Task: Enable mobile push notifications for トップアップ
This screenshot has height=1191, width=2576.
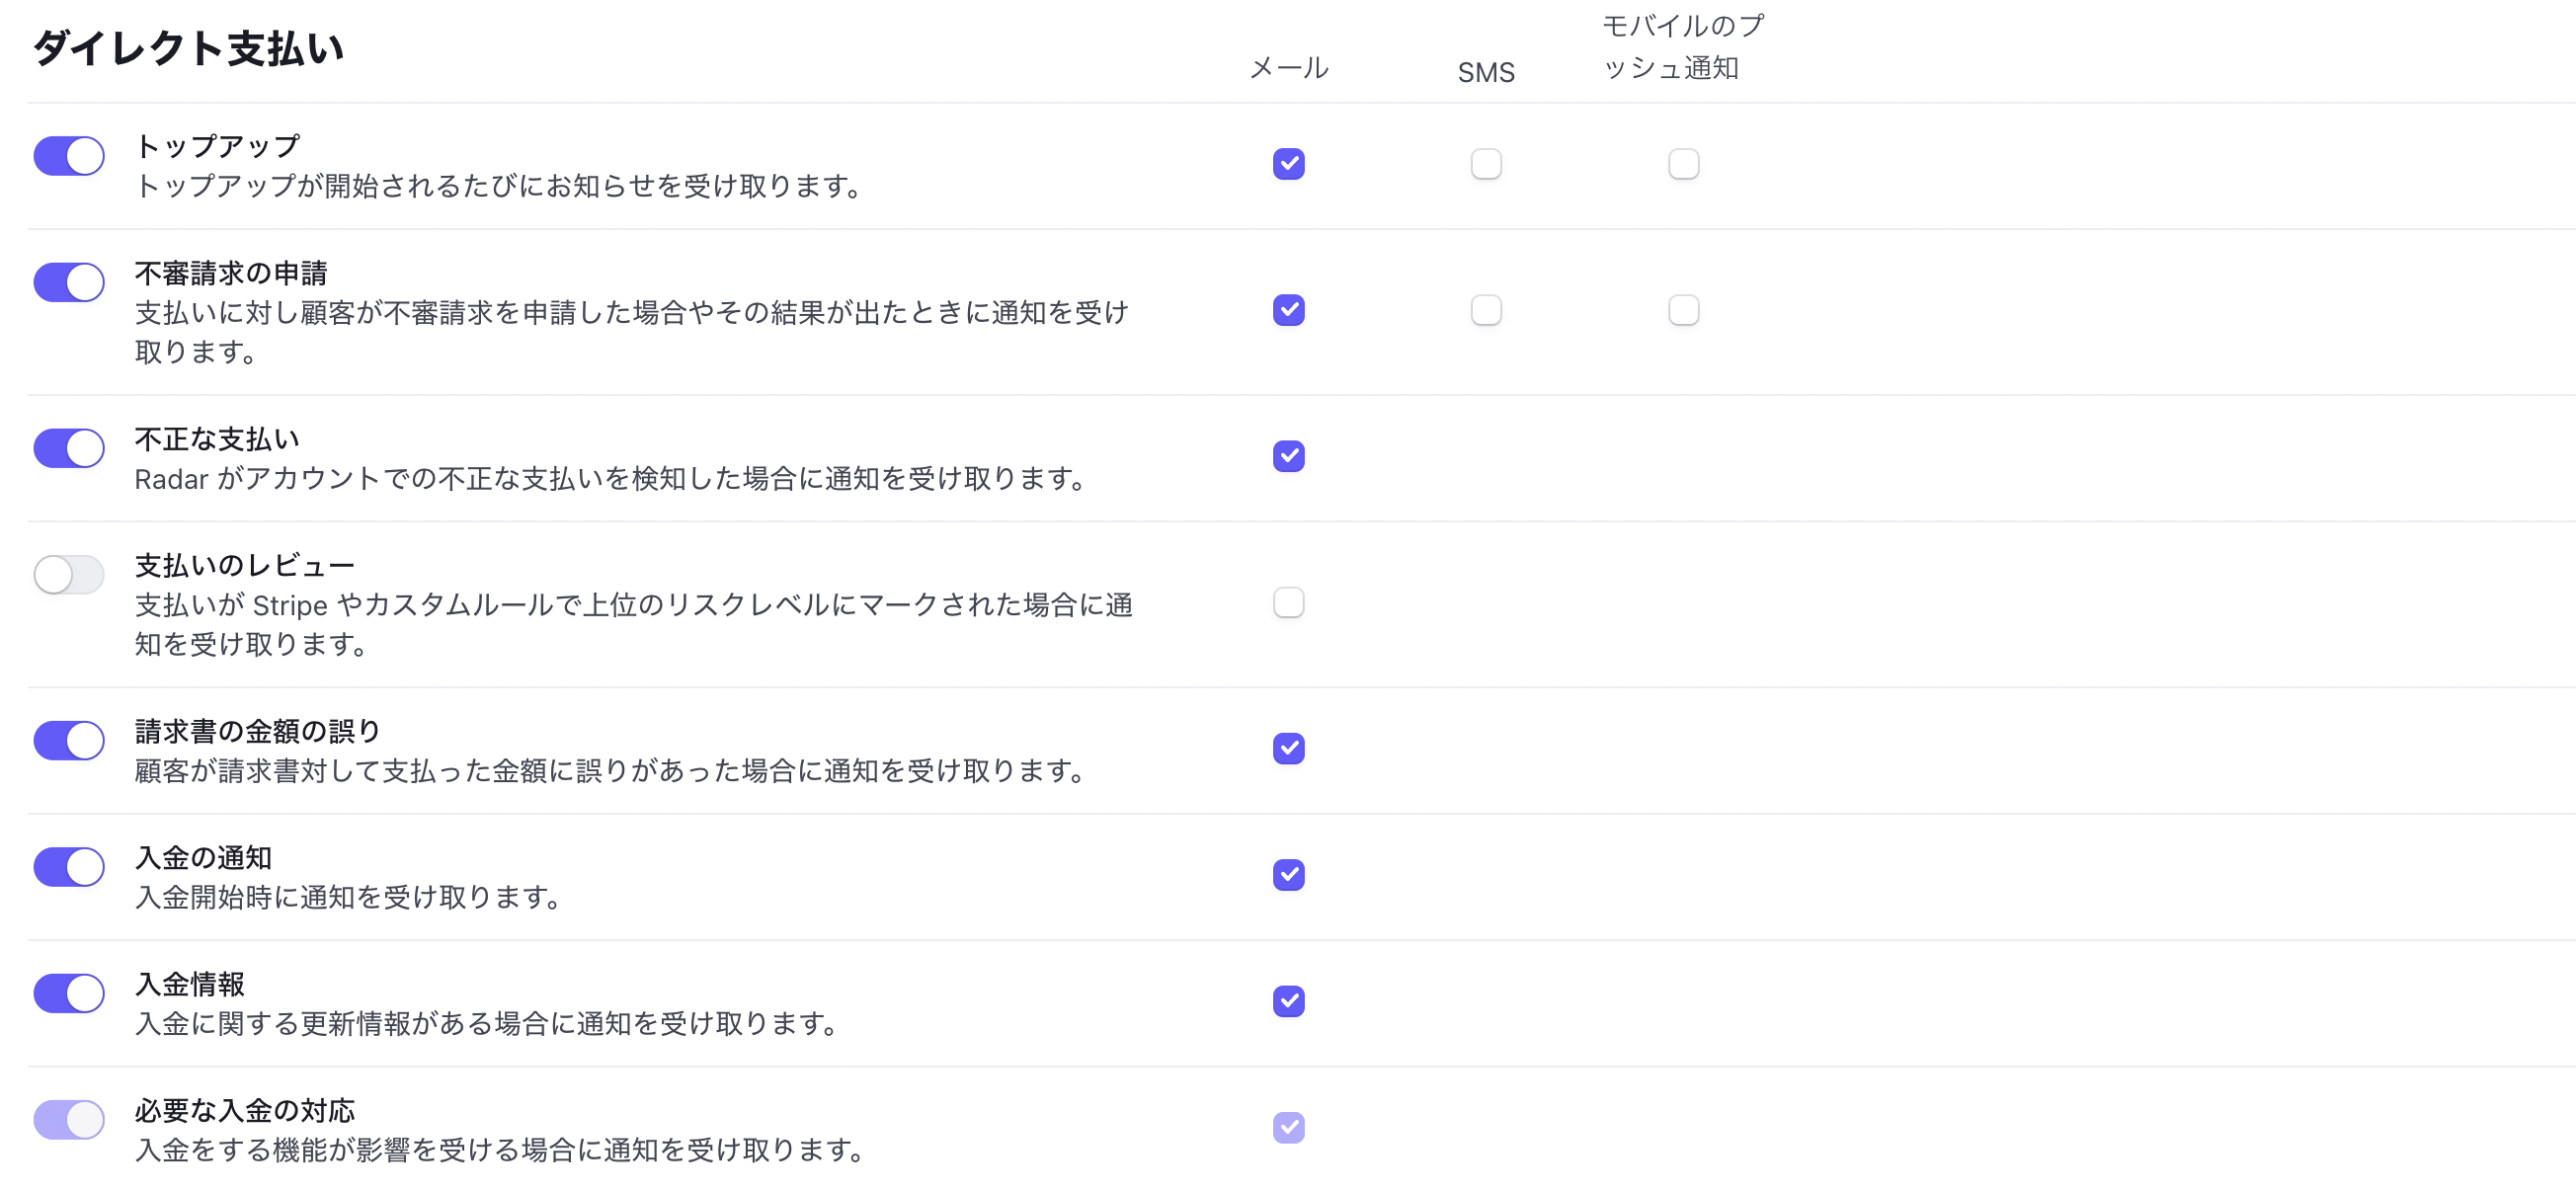Action: coord(1684,163)
